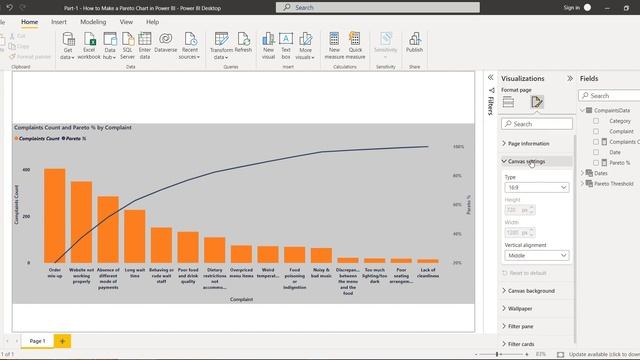
Task: Click the Enter data icon
Action: click(x=145, y=39)
